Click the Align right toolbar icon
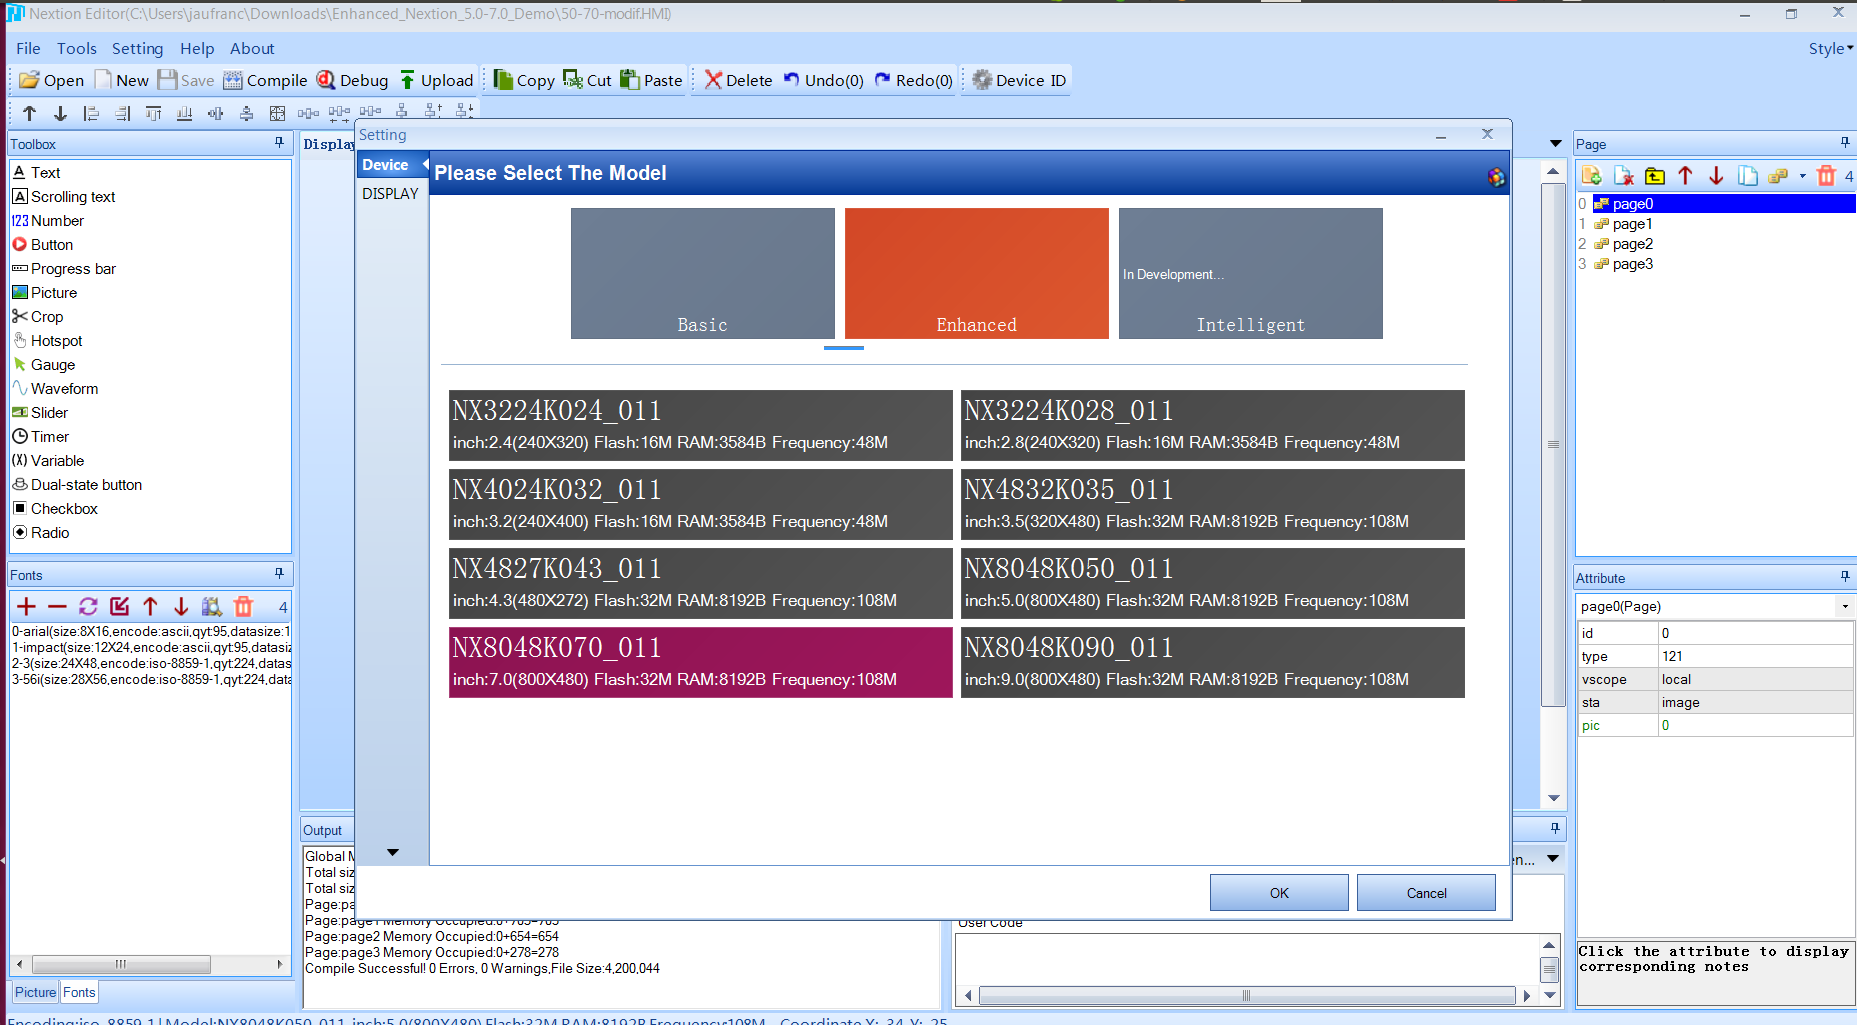The image size is (1857, 1025). click(x=122, y=113)
